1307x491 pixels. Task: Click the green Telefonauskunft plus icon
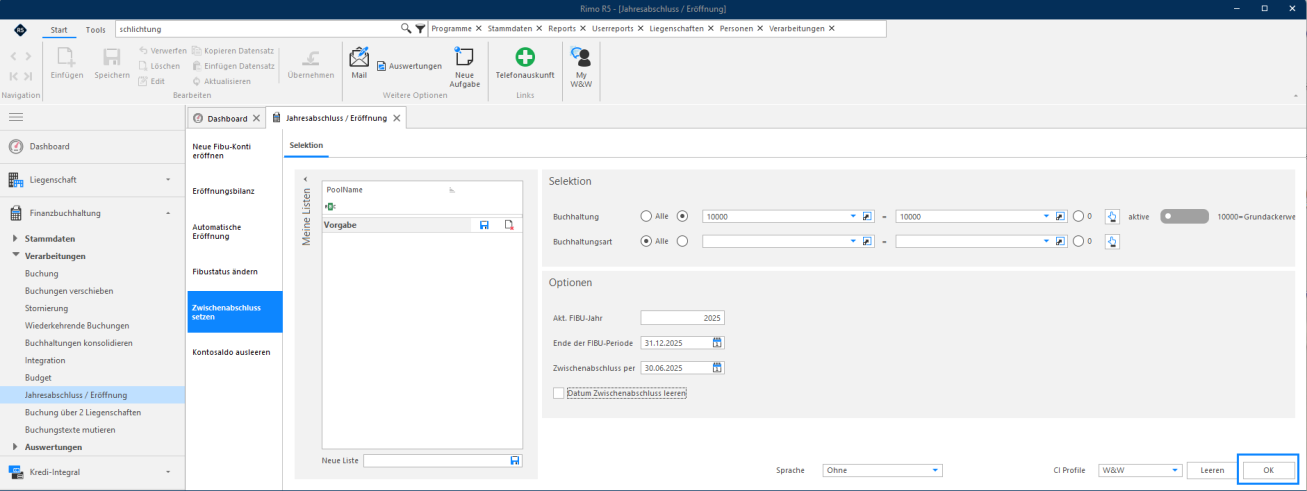tap(525, 57)
